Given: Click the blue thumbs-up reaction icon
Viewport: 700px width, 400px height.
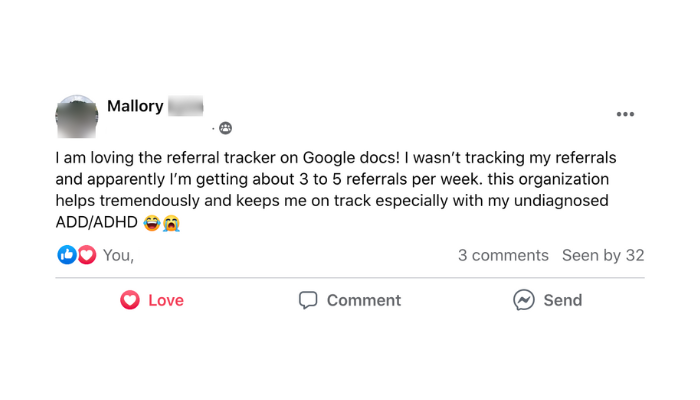Looking at the screenshot, I should [67, 255].
